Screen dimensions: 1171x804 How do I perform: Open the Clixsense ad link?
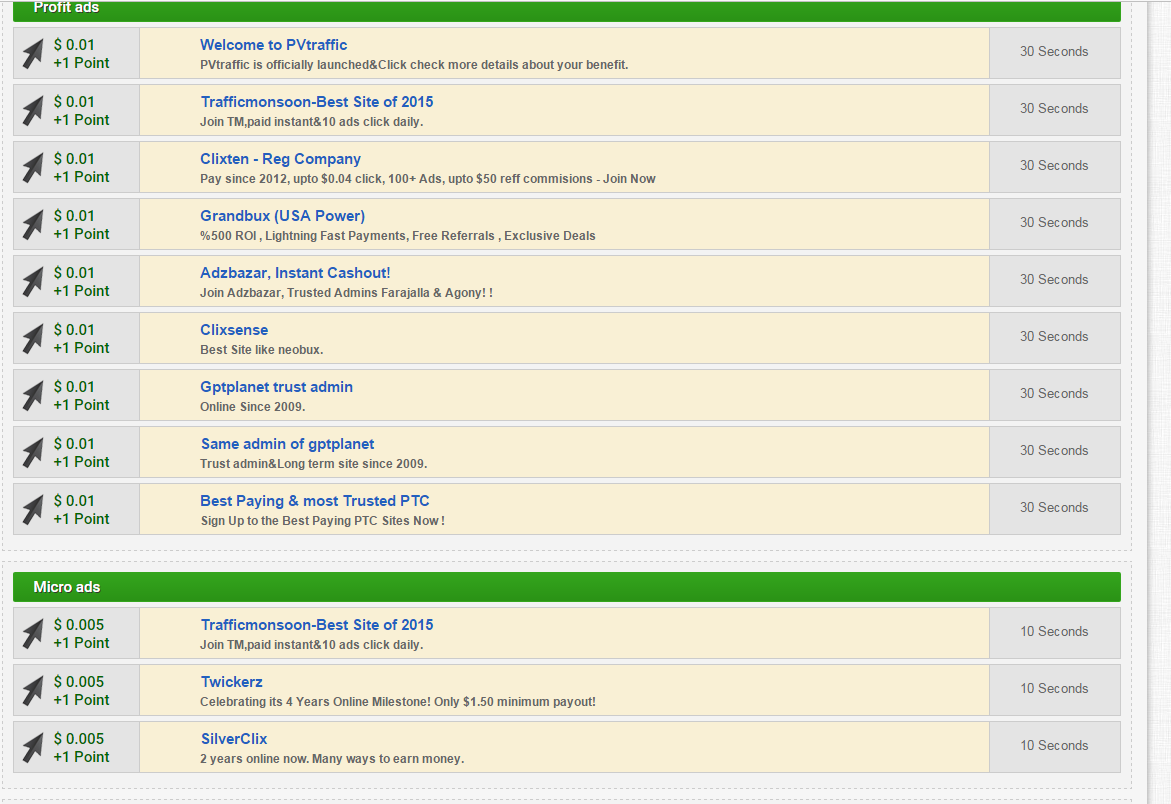click(x=234, y=330)
